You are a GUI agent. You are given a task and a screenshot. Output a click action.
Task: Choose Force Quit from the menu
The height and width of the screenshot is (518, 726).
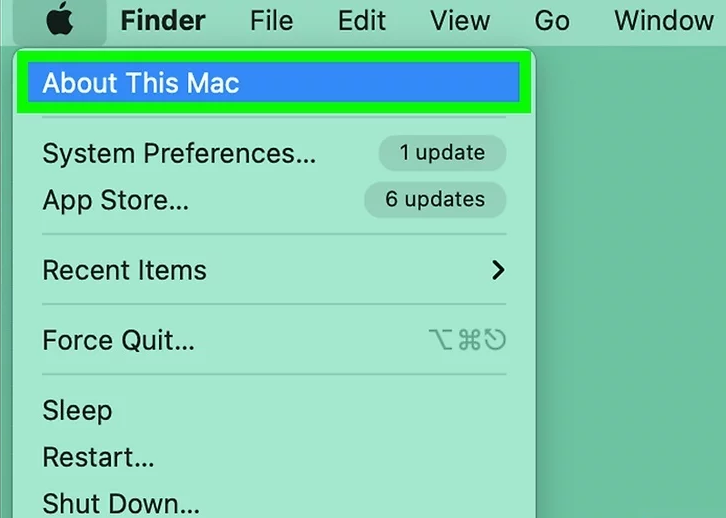click(274, 340)
